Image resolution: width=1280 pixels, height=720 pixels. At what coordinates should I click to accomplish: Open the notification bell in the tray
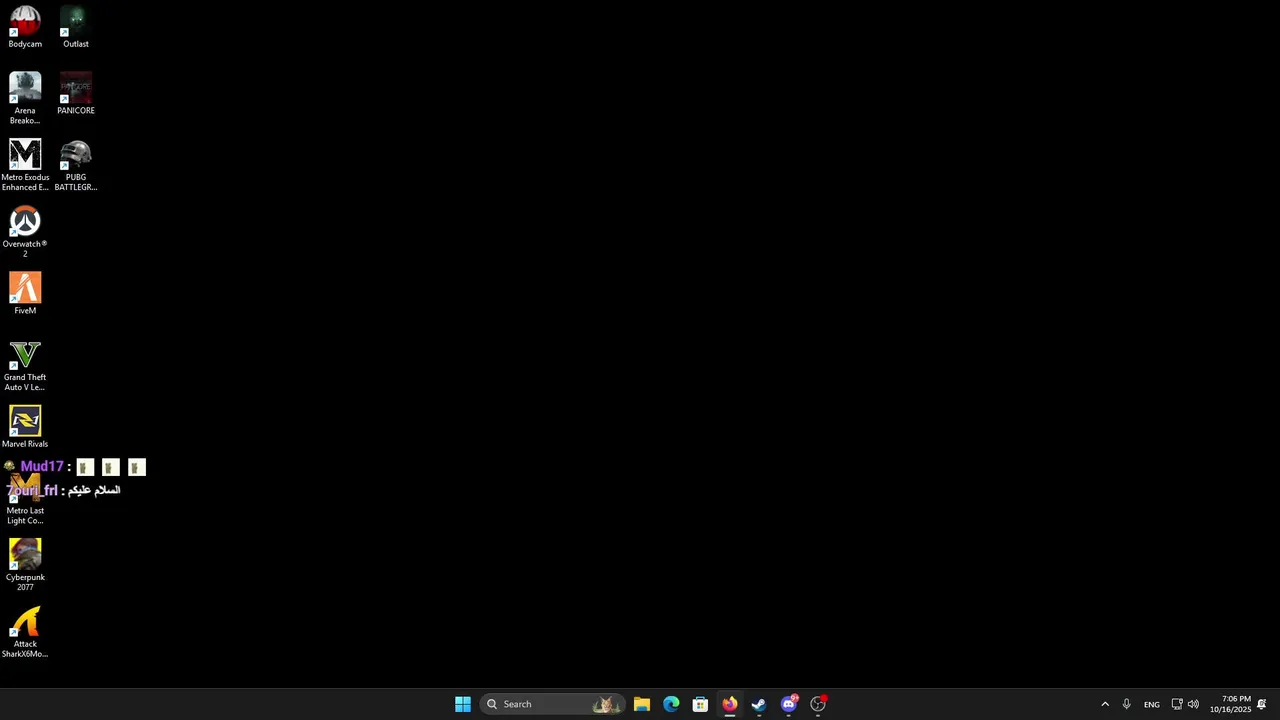click(x=1262, y=704)
